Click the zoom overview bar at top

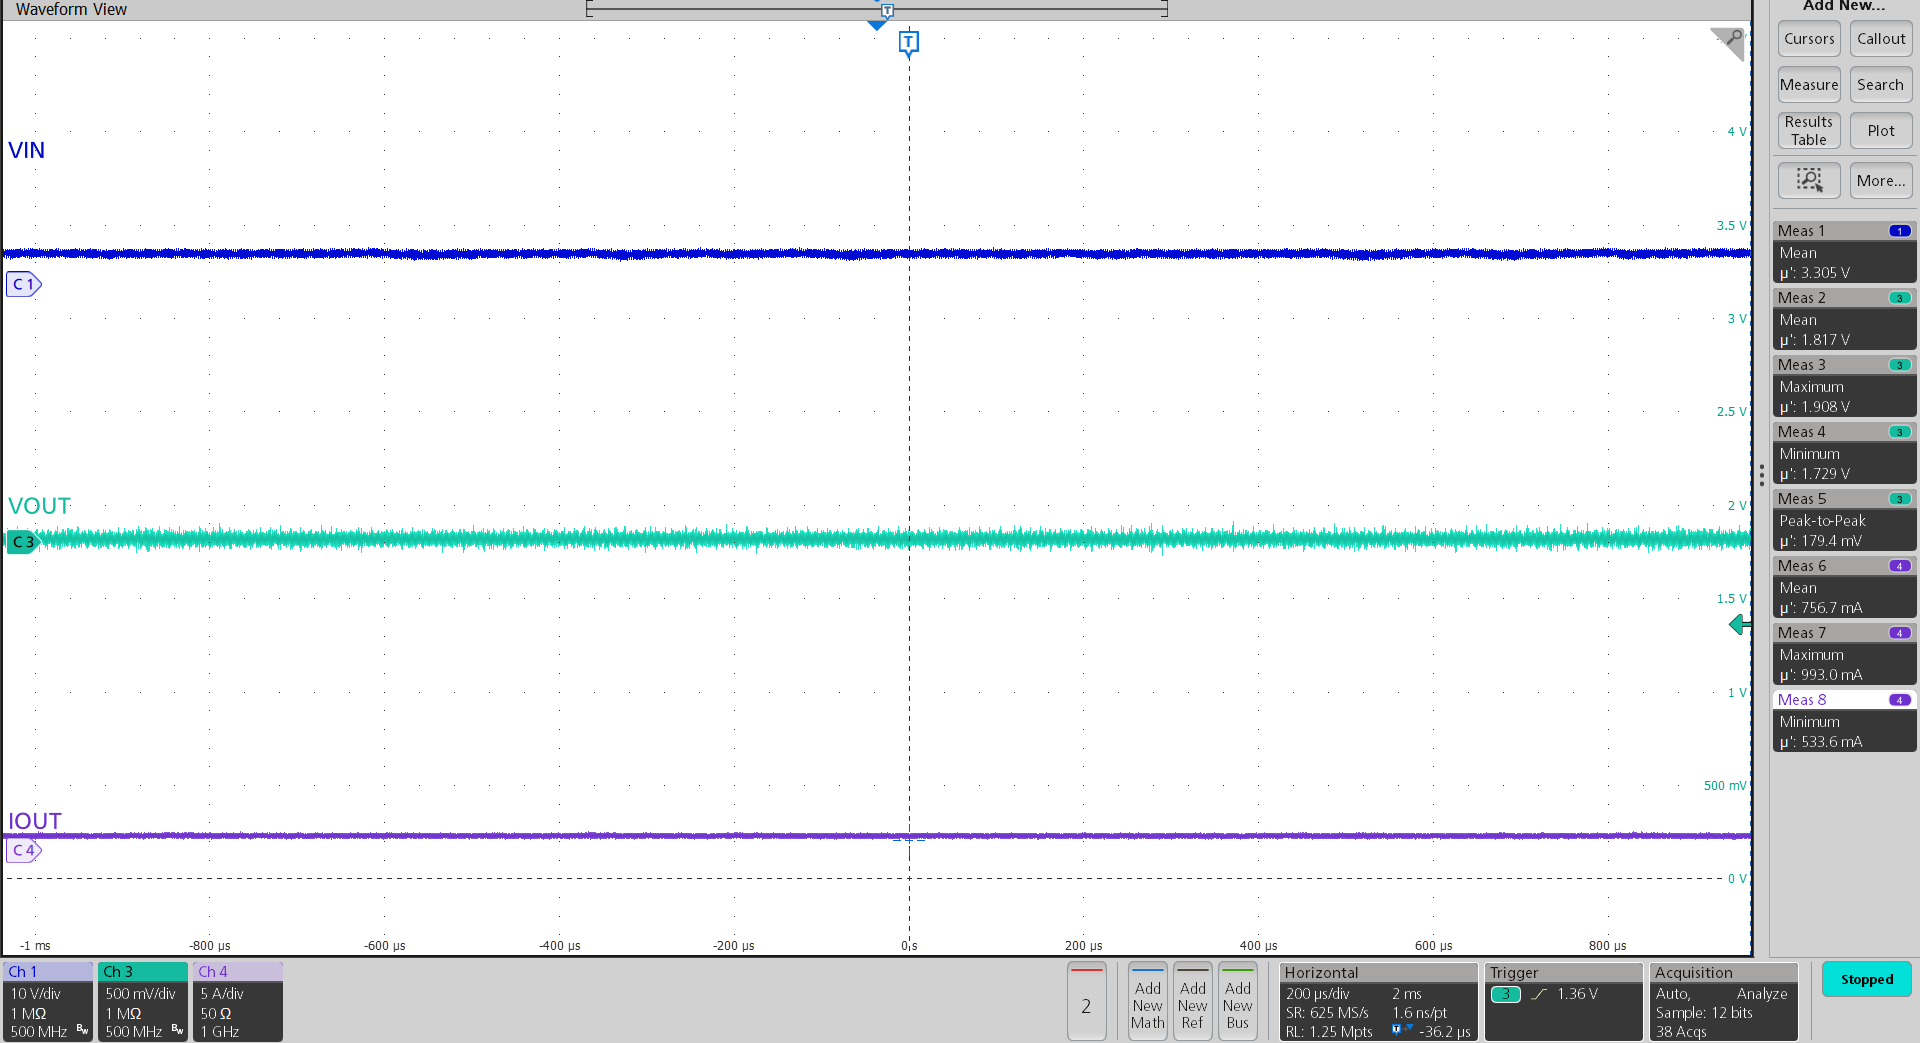877,9
